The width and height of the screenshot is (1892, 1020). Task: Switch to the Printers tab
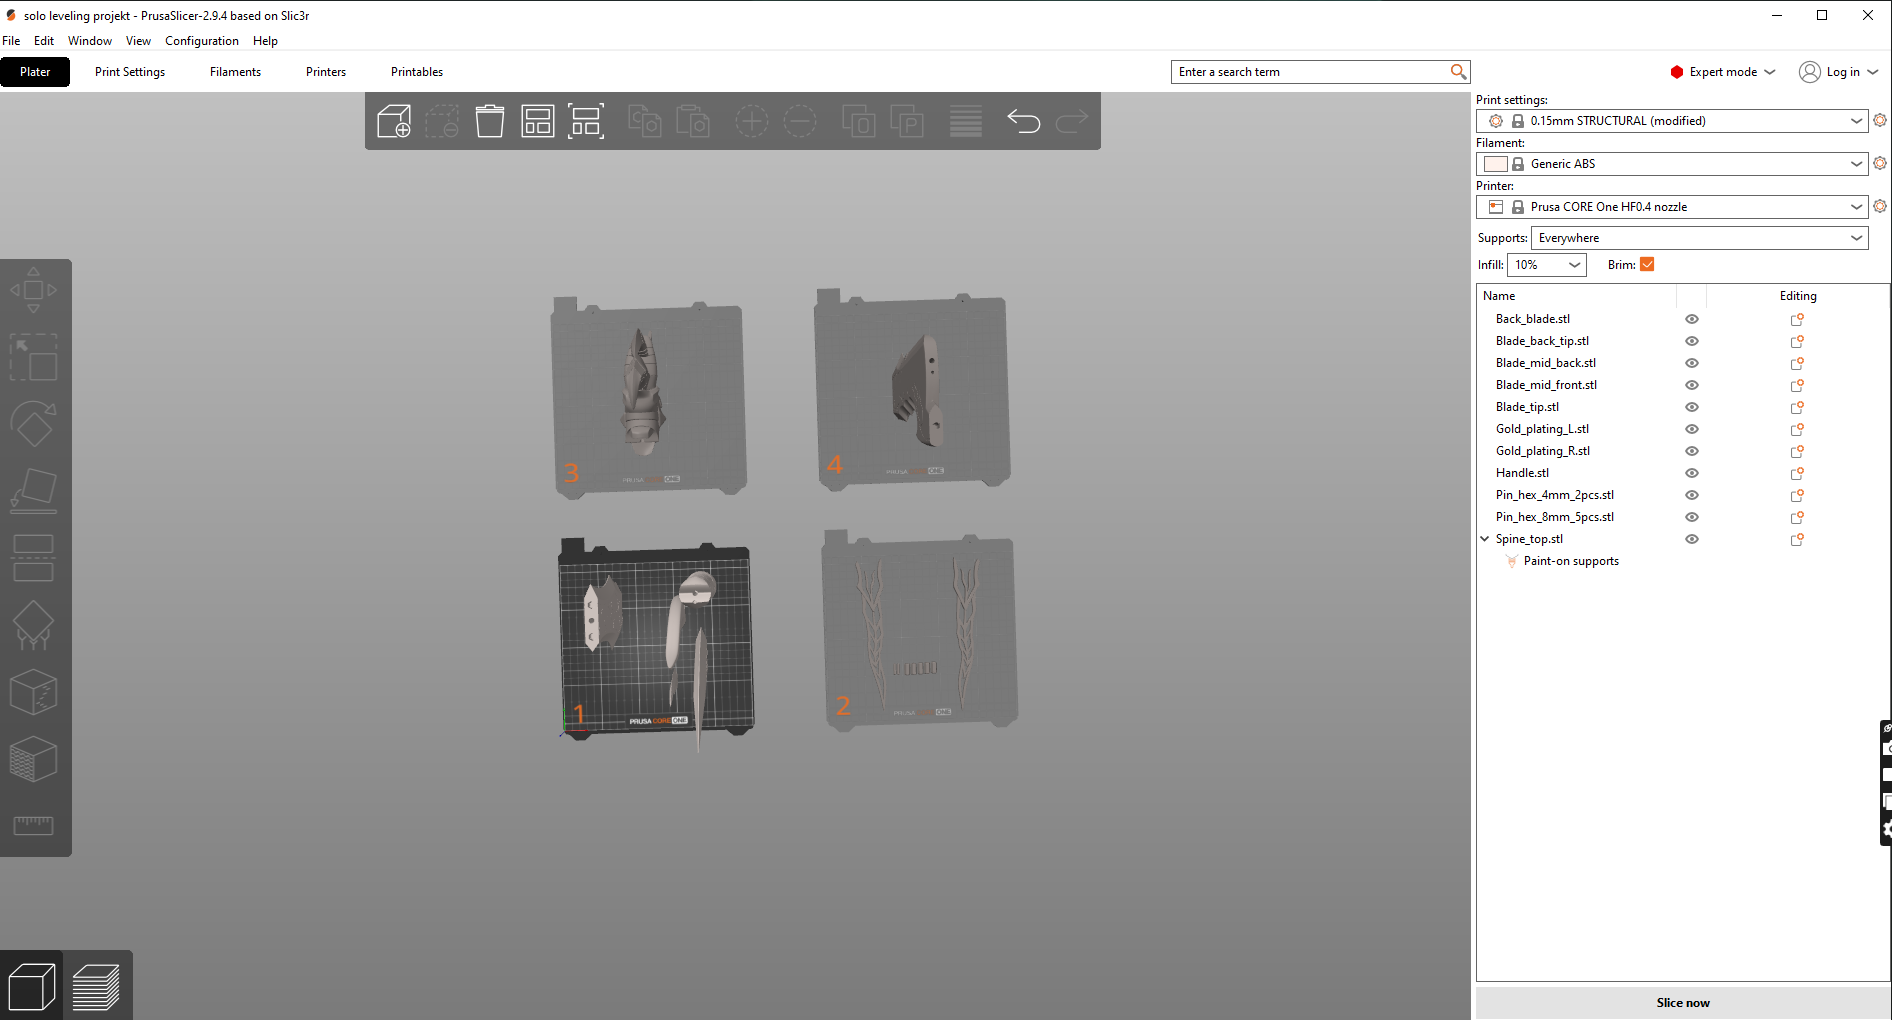pyautogui.click(x=326, y=72)
